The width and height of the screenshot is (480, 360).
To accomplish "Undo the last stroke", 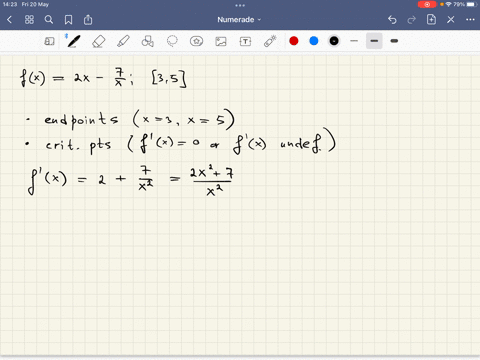I will coord(392,20).
